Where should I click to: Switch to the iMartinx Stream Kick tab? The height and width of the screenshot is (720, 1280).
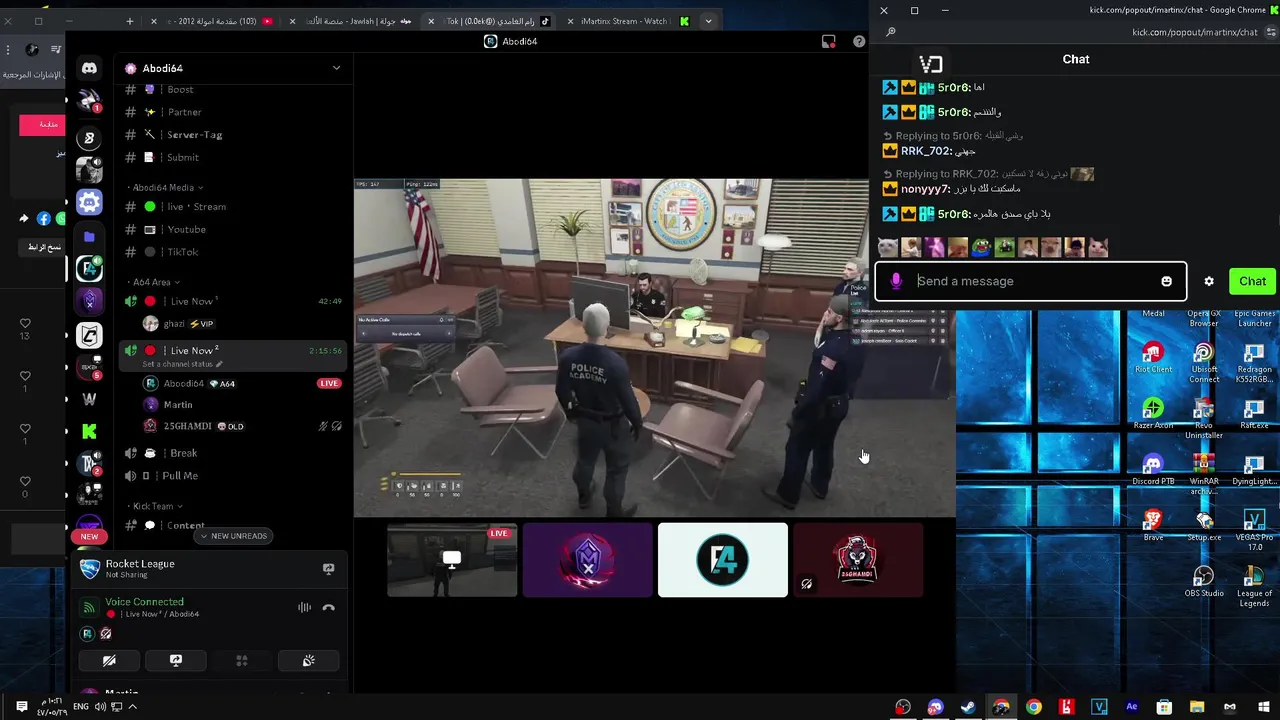[630, 21]
